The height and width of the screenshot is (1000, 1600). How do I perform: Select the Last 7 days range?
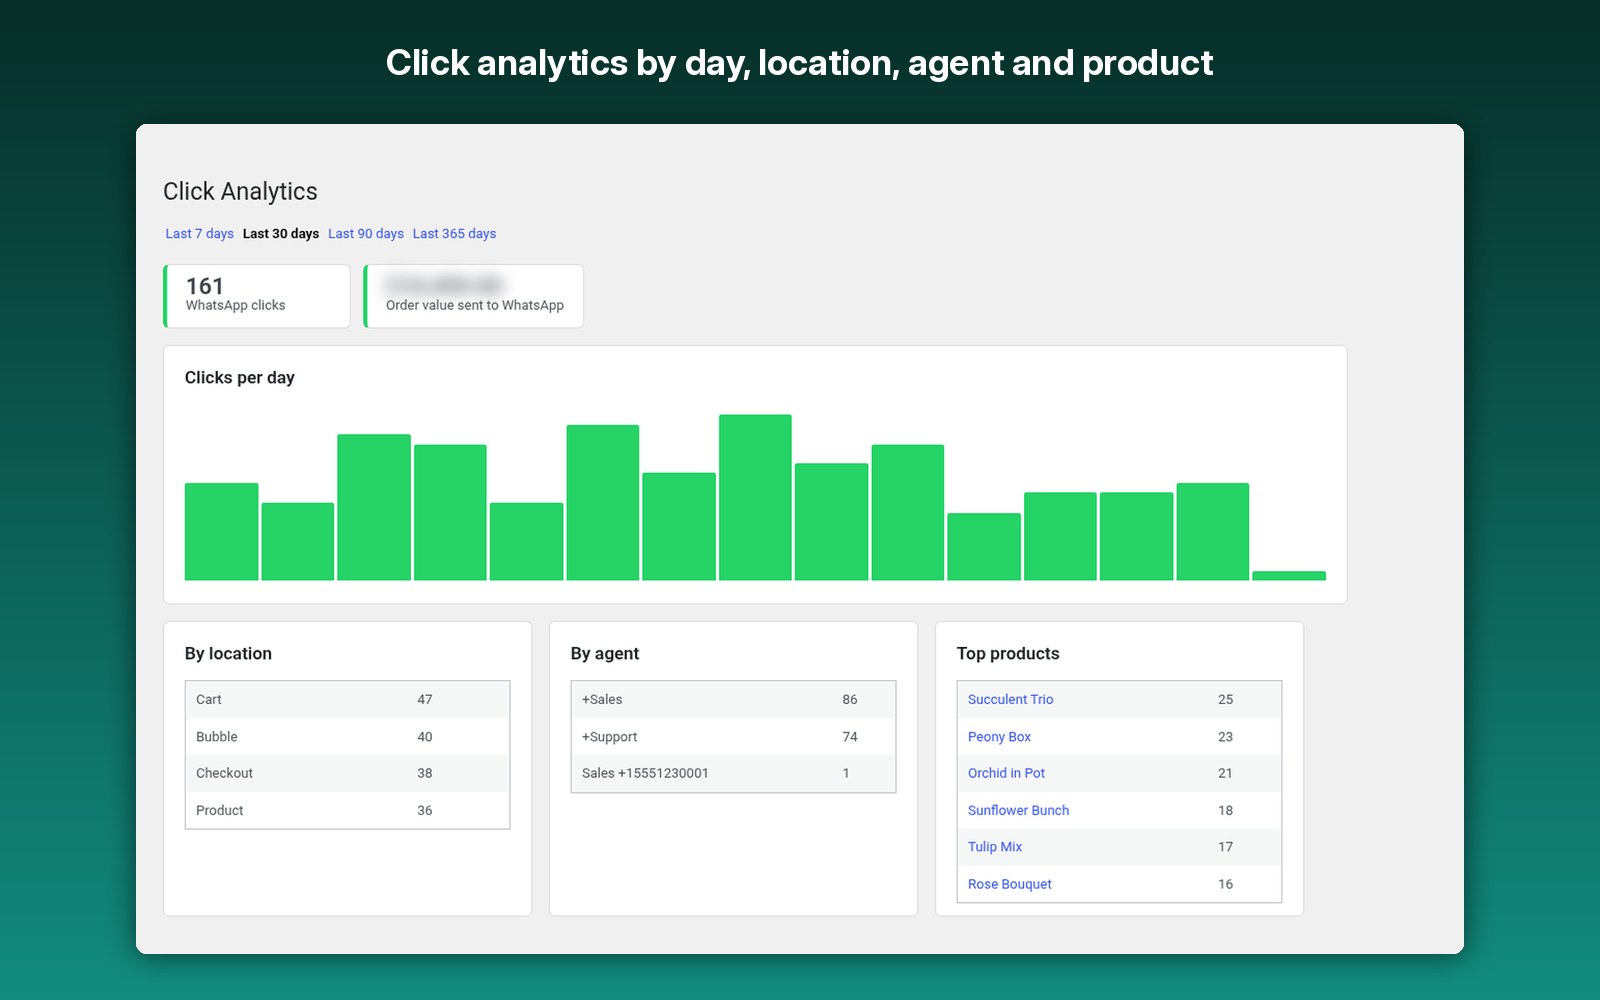pyautogui.click(x=199, y=234)
